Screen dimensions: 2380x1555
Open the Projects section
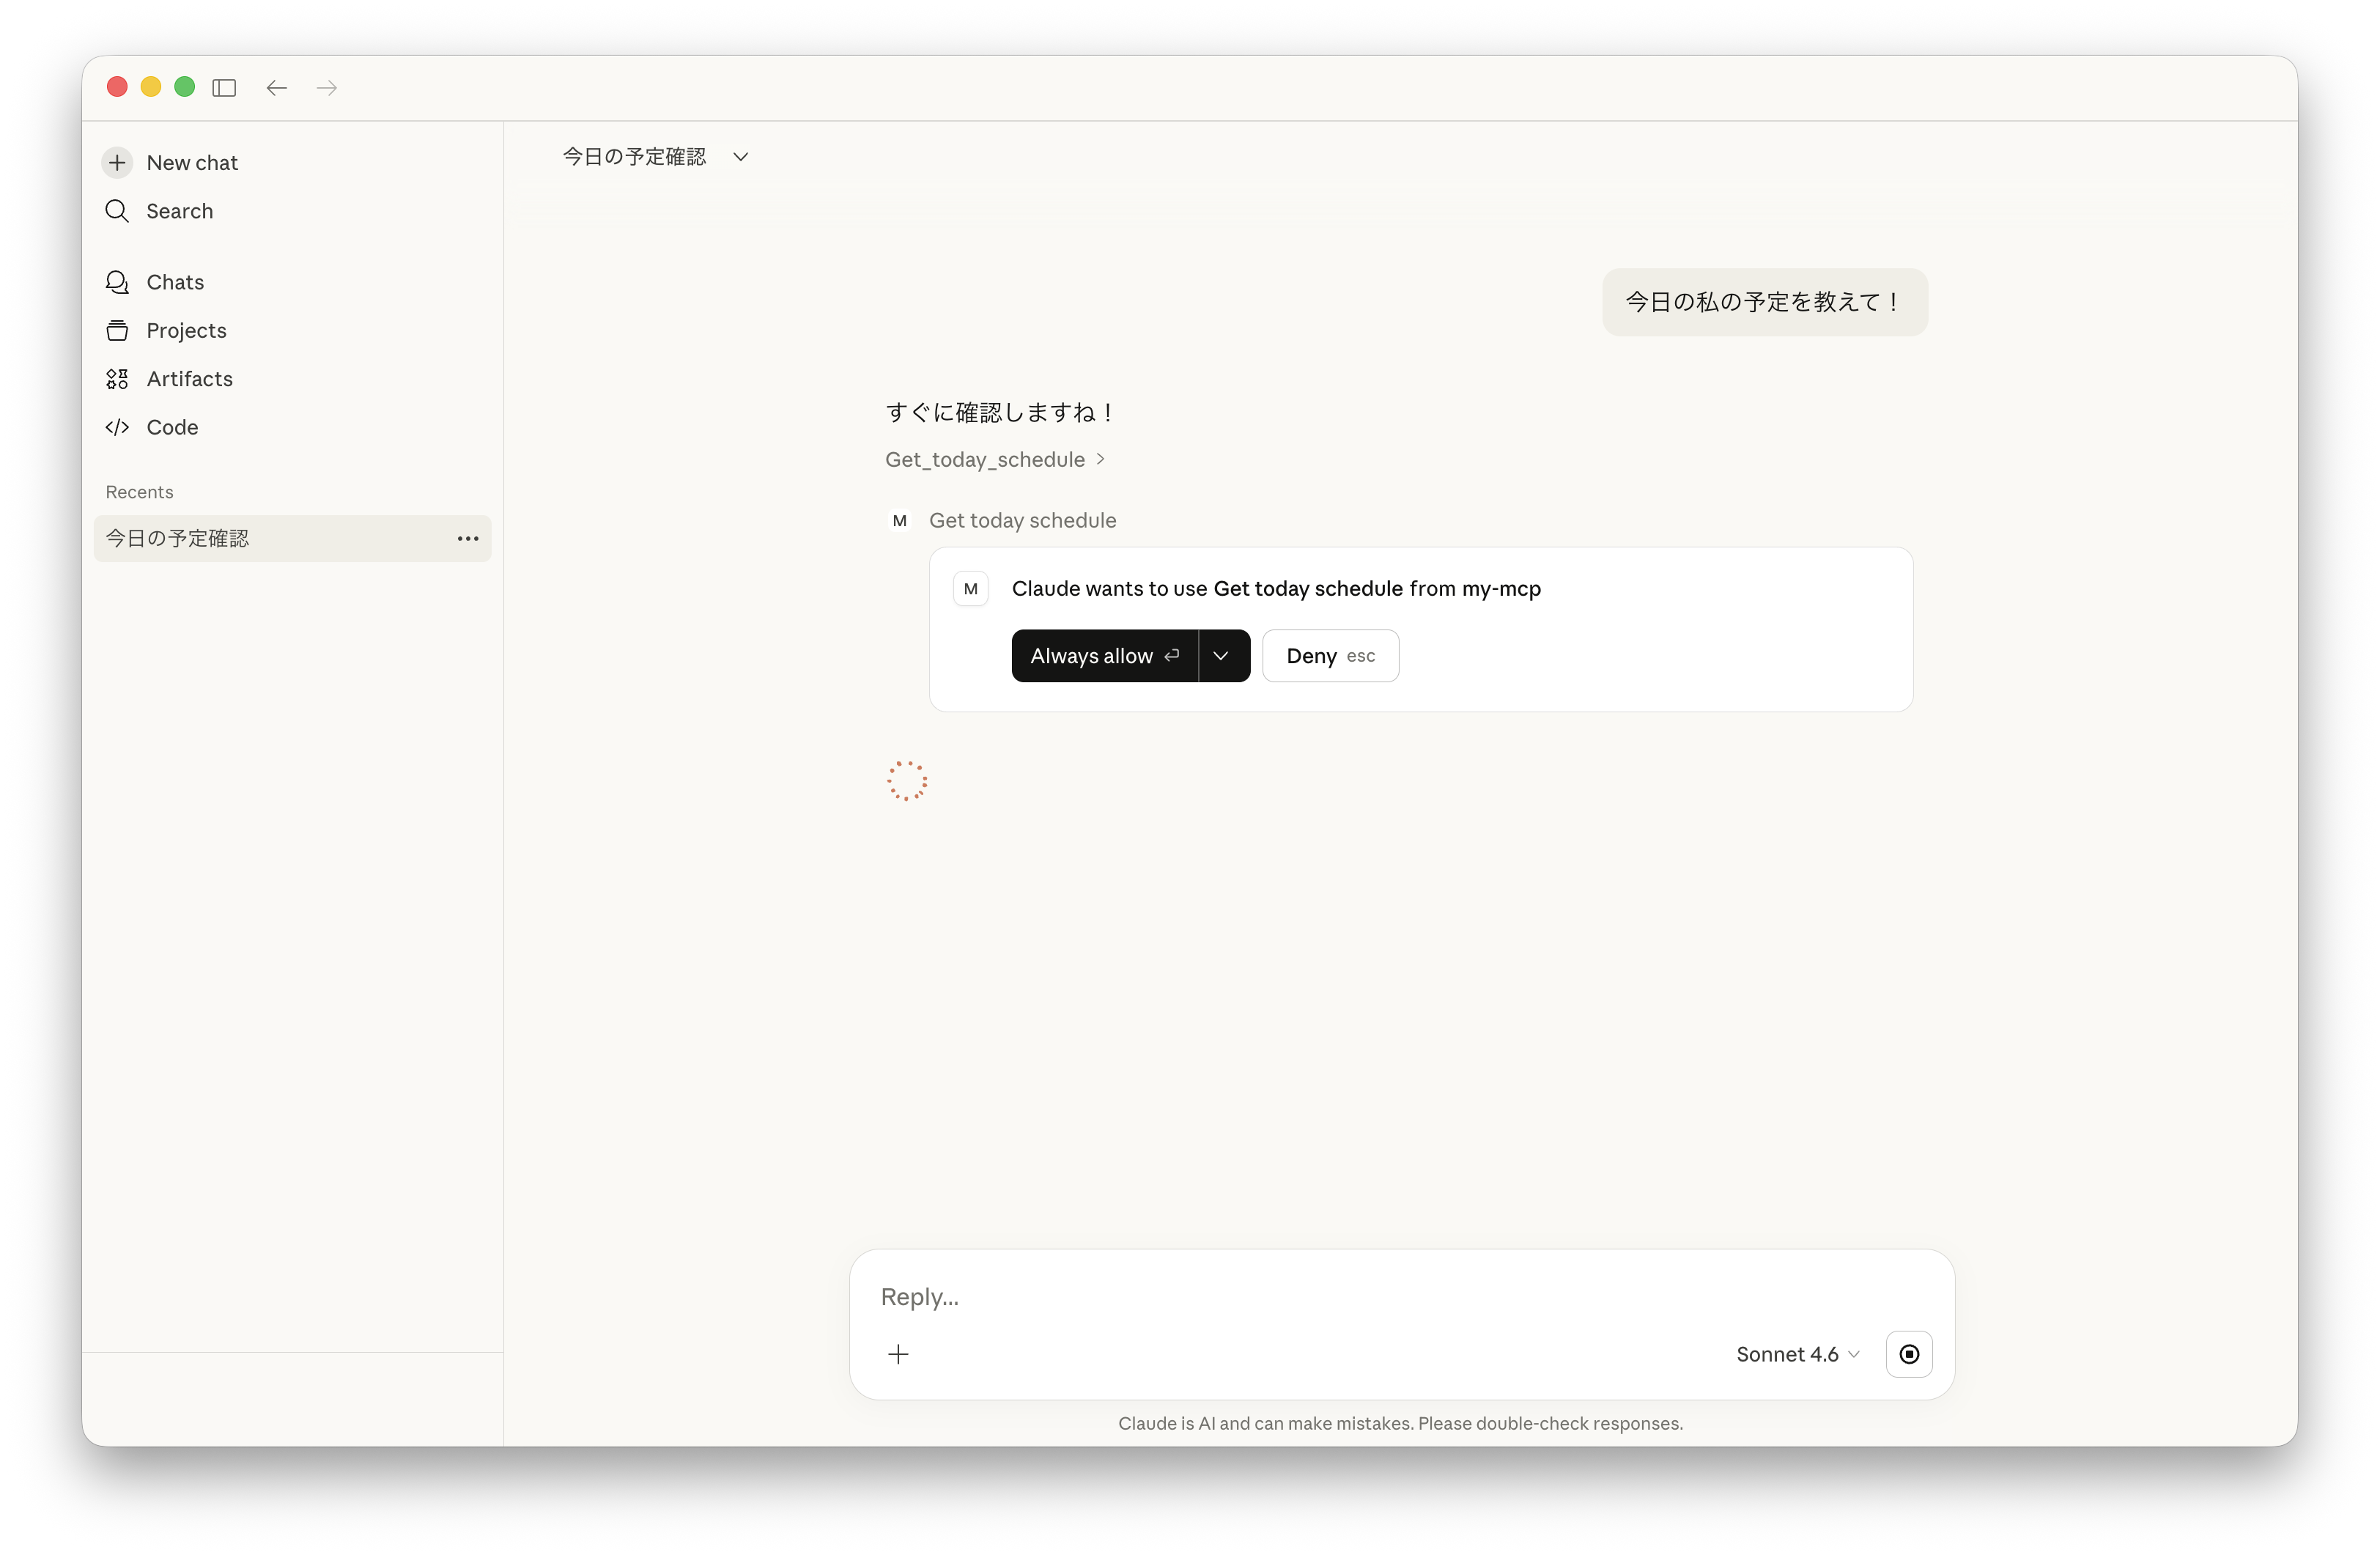[x=186, y=330]
